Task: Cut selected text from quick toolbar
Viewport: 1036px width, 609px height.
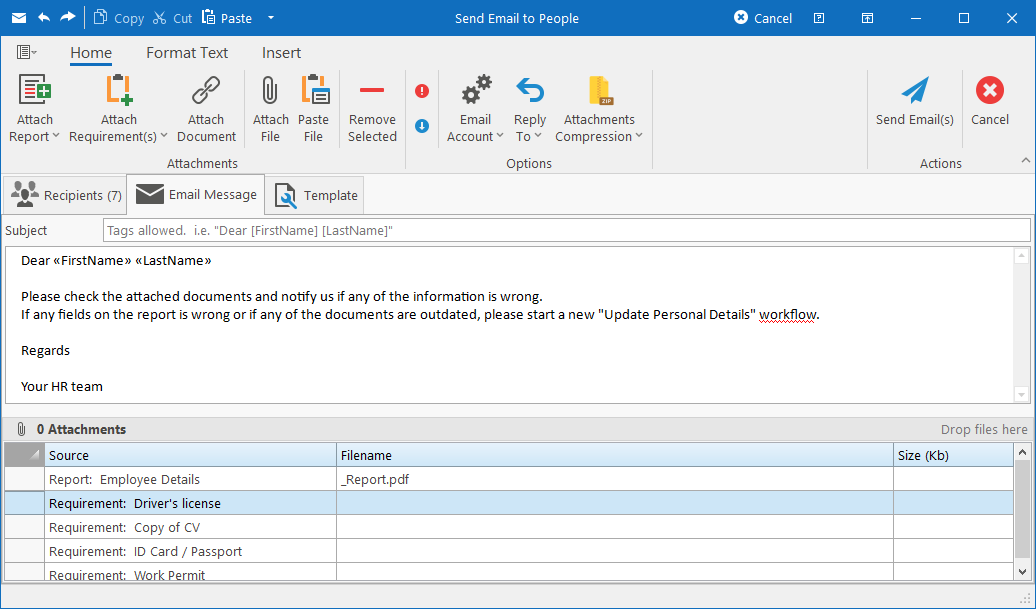Action: [172, 18]
